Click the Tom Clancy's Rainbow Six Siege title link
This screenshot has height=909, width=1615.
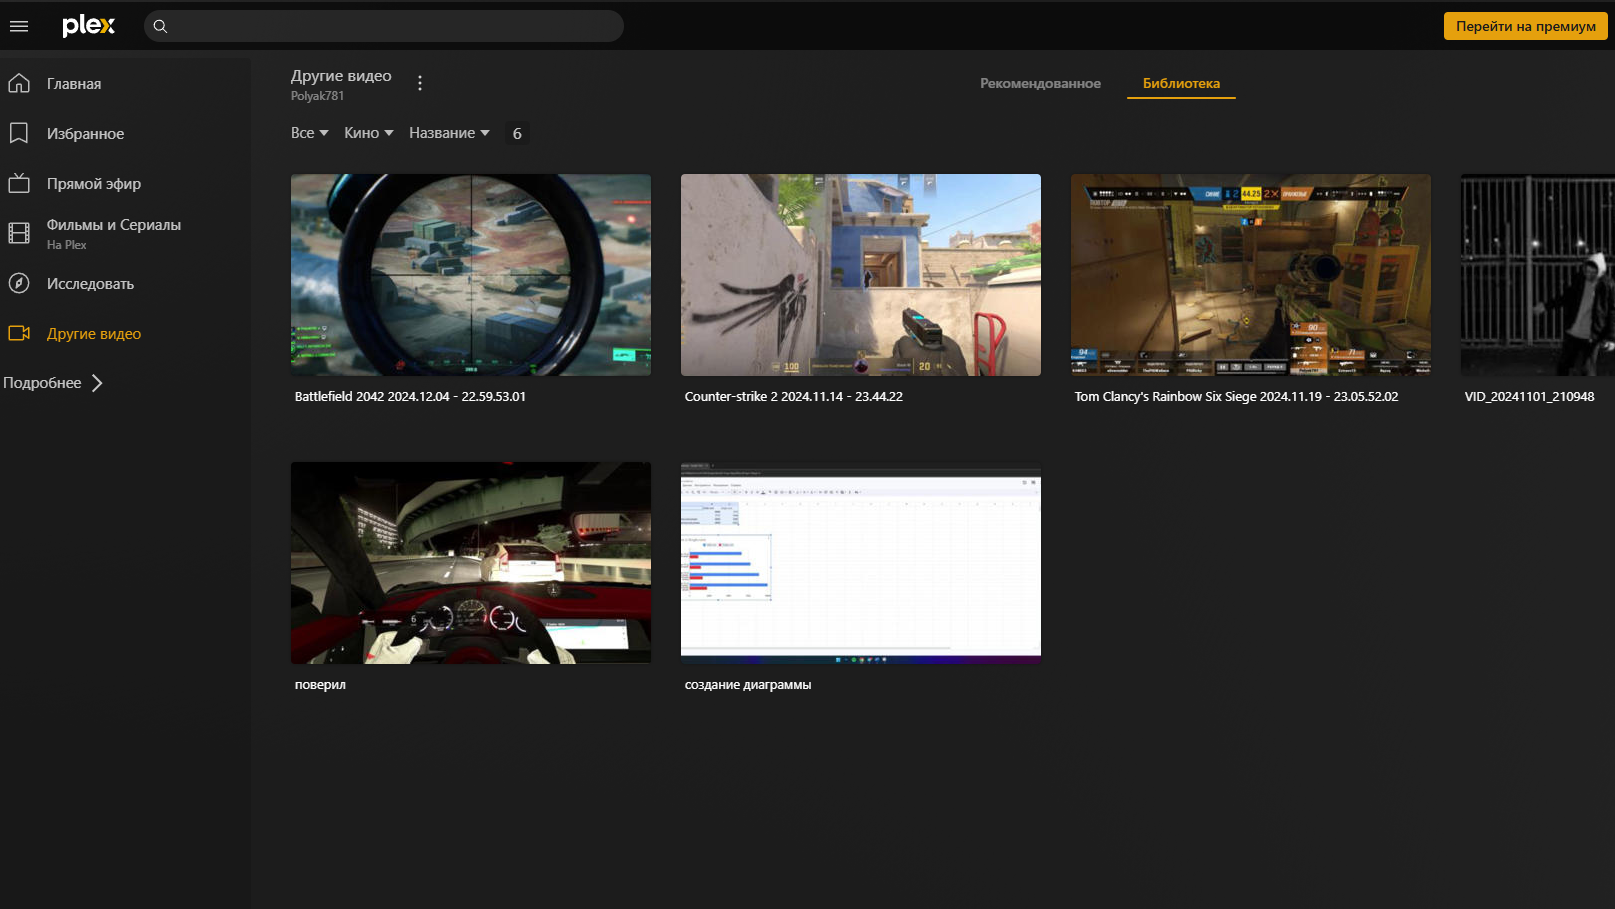tap(1236, 397)
